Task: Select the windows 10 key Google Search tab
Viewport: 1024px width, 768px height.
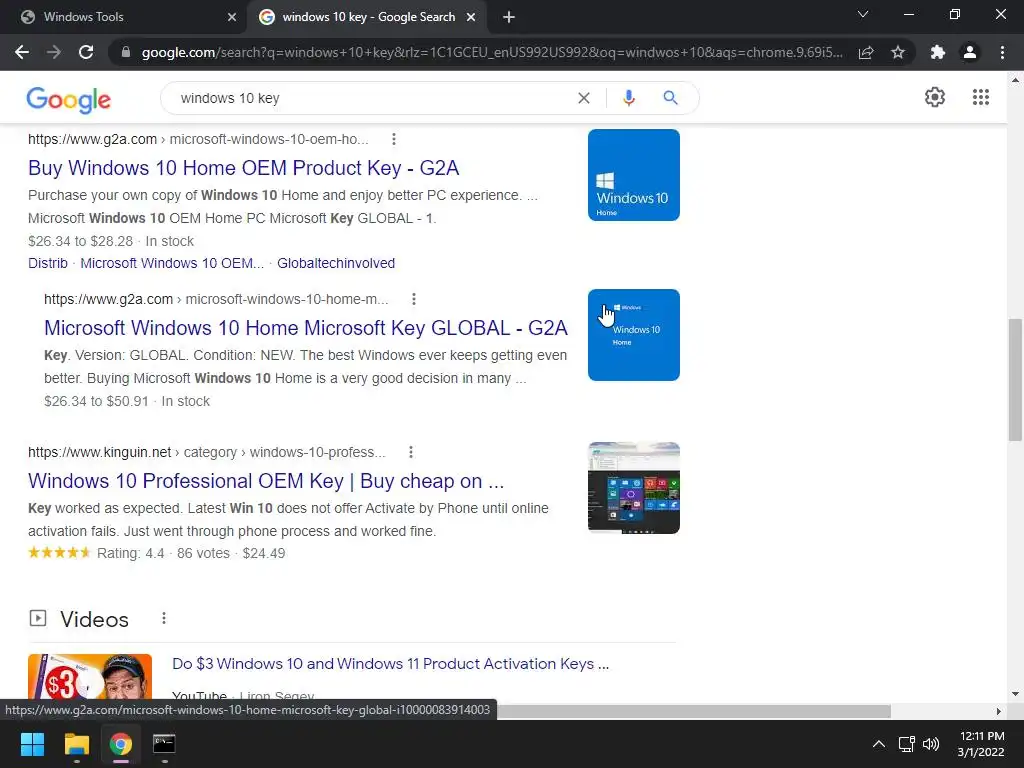Action: click(x=368, y=17)
